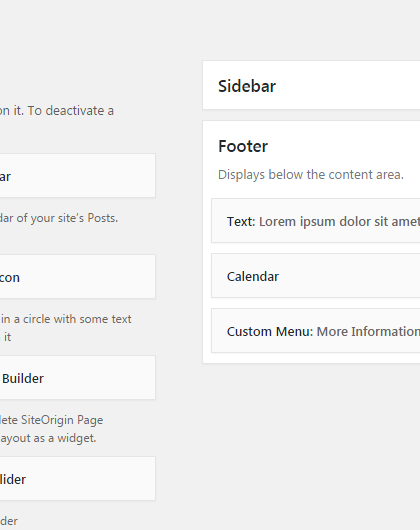This screenshot has width=420, height=530.
Task: Click the Footer description text
Action: tap(311, 175)
